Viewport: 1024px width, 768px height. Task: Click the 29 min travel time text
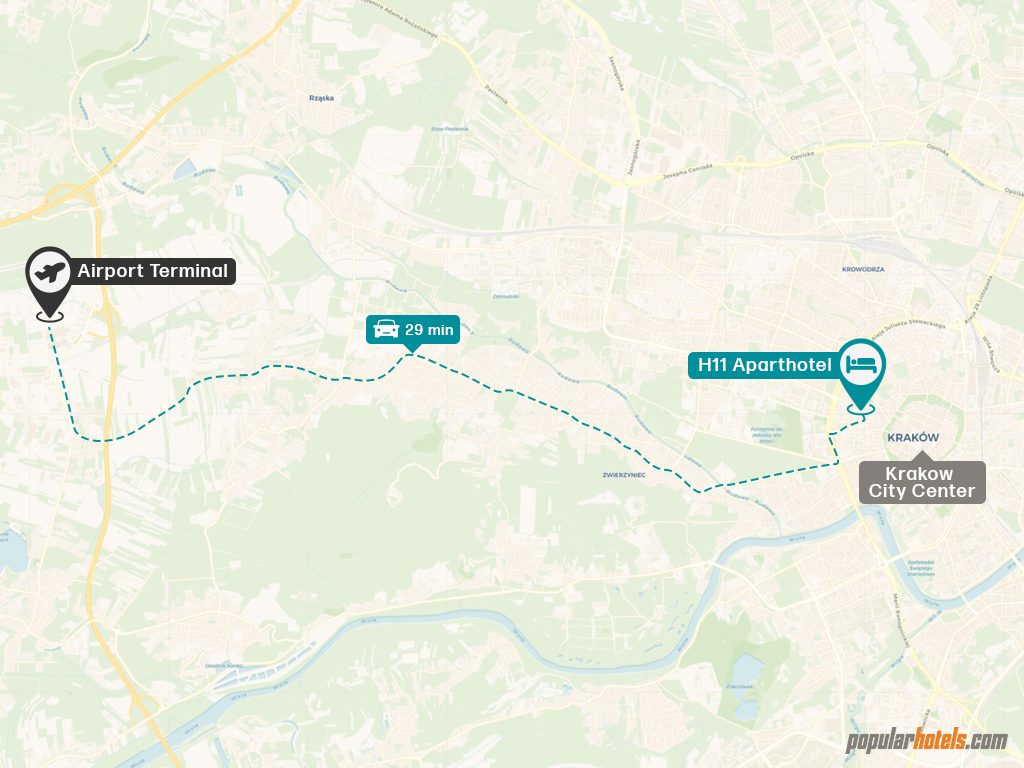pos(429,330)
